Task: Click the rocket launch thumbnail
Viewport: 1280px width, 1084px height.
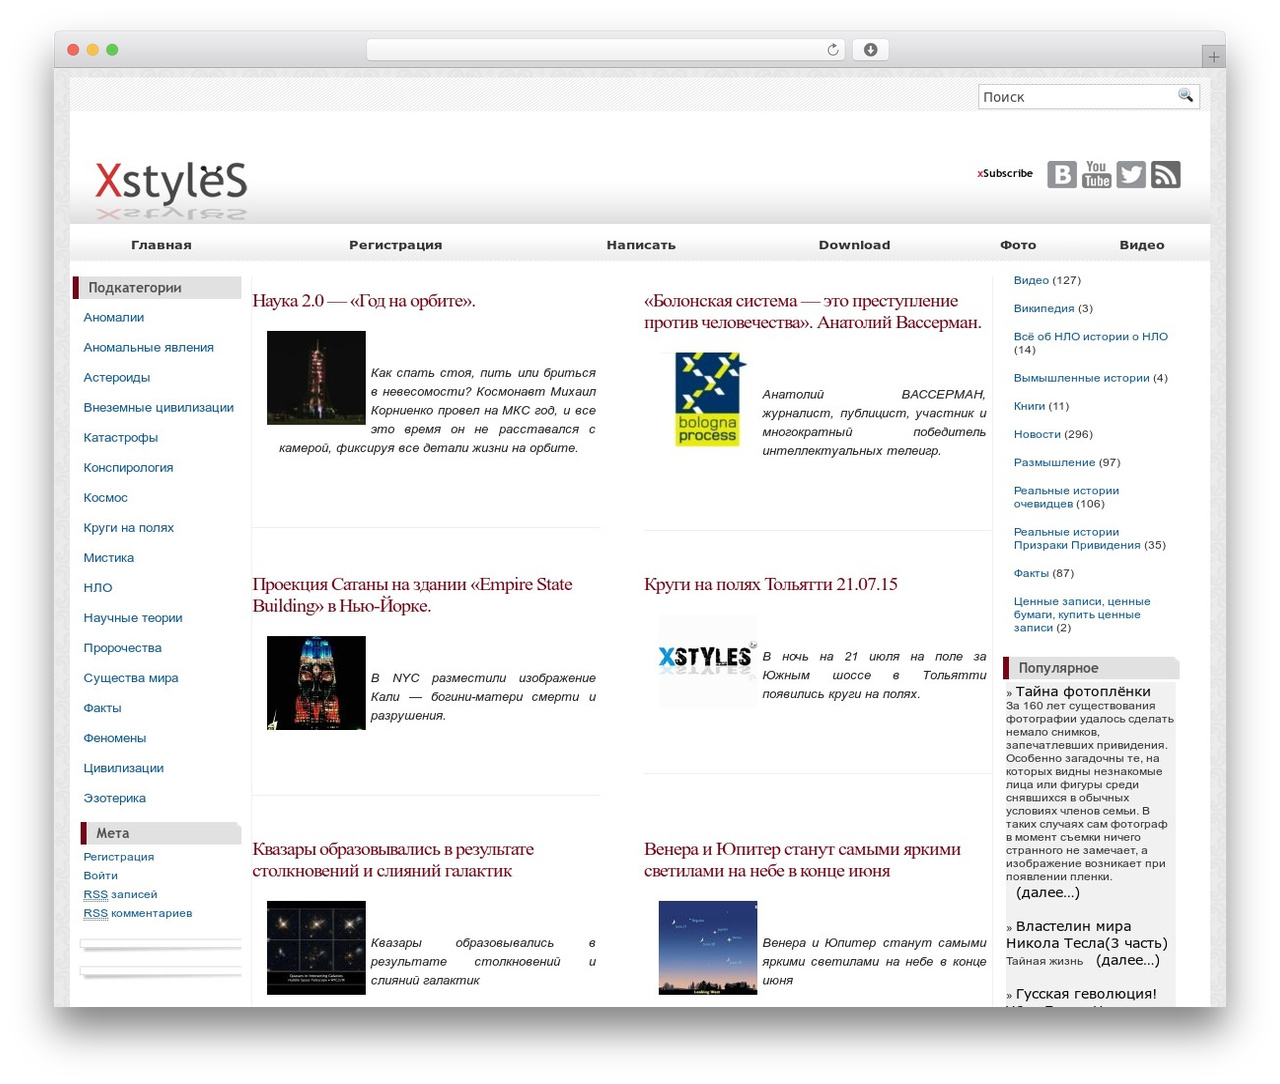Action: pyautogui.click(x=316, y=378)
